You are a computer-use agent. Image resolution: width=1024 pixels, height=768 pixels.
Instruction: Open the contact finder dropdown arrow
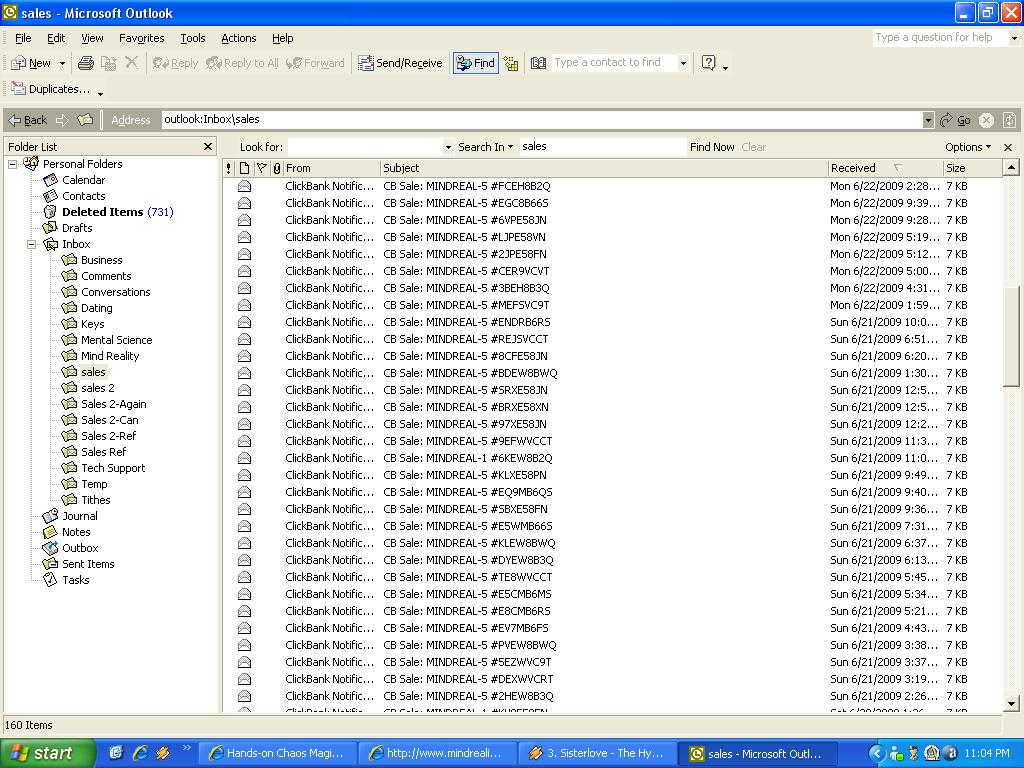[x=683, y=63]
